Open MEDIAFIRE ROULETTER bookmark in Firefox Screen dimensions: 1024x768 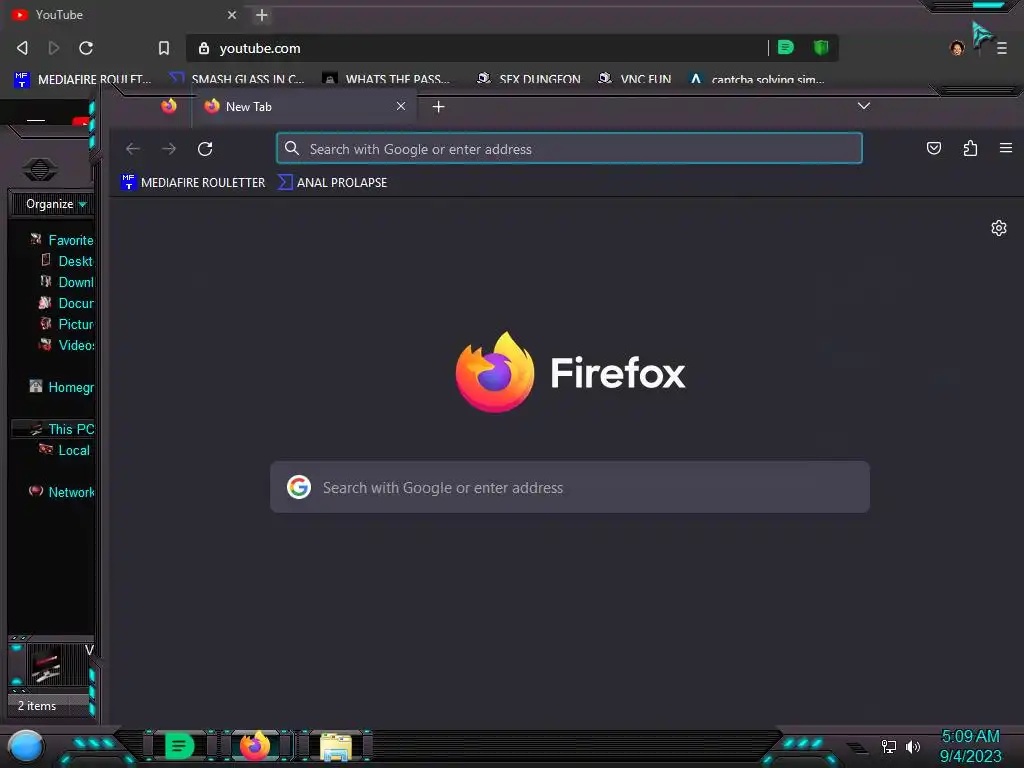(x=193, y=182)
